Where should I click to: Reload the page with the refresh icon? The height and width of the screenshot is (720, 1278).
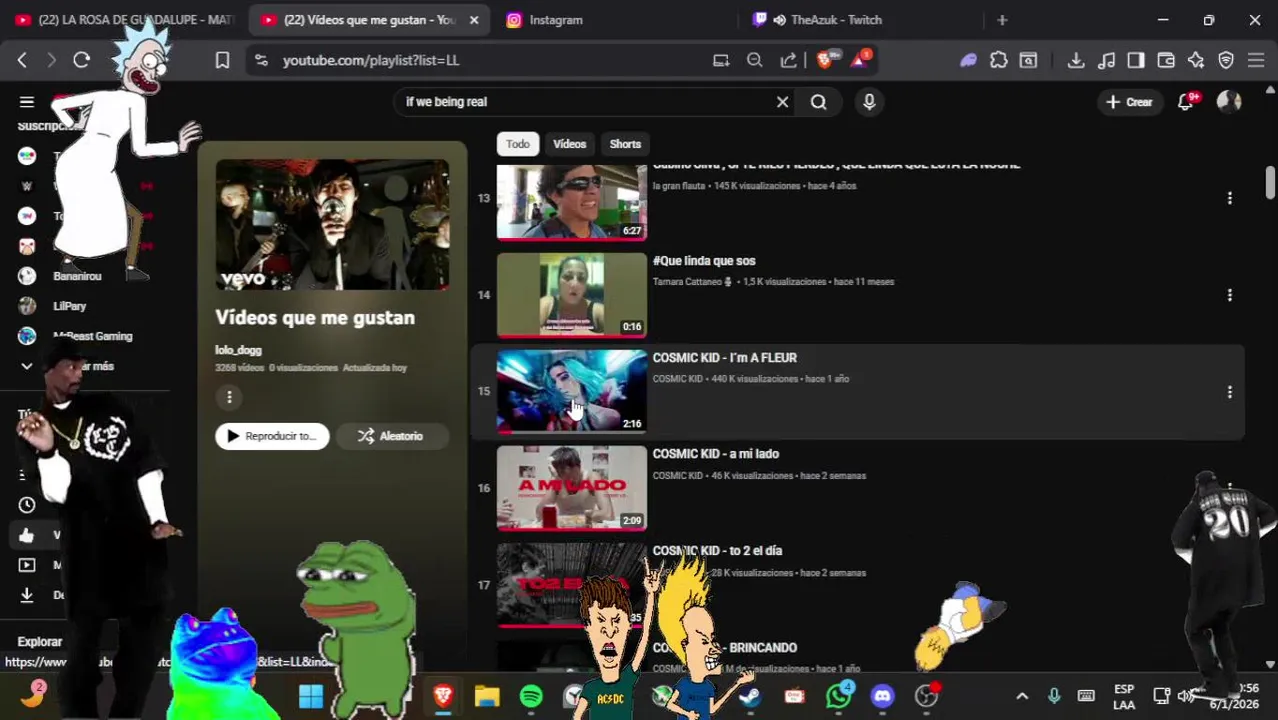pyautogui.click(x=82, y=60)
